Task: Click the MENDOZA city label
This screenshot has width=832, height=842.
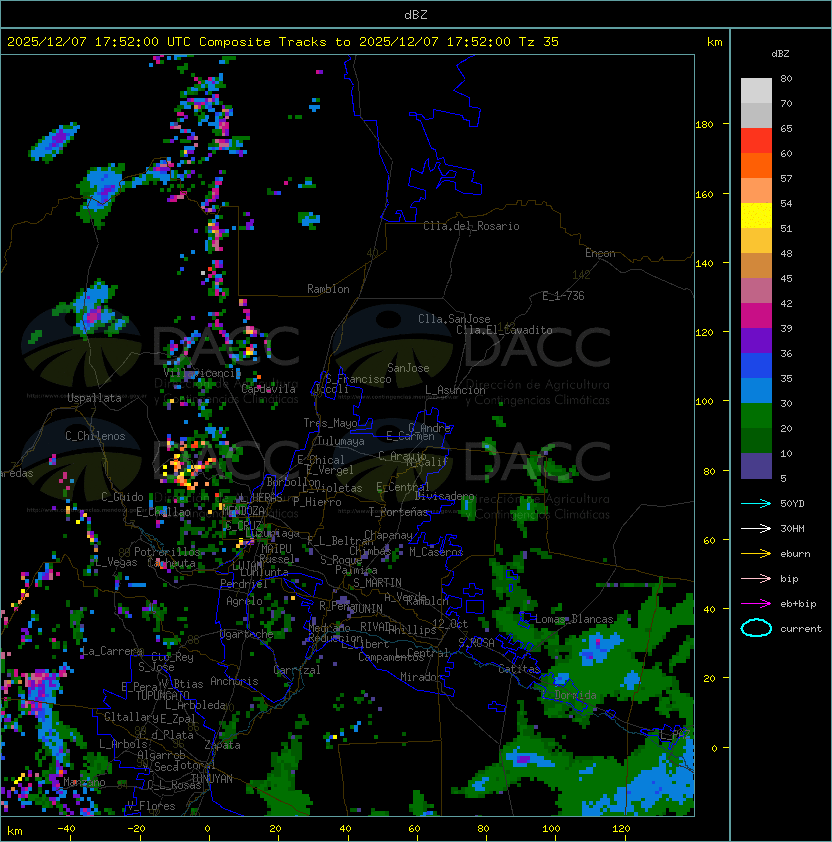Action: point(243,510)
